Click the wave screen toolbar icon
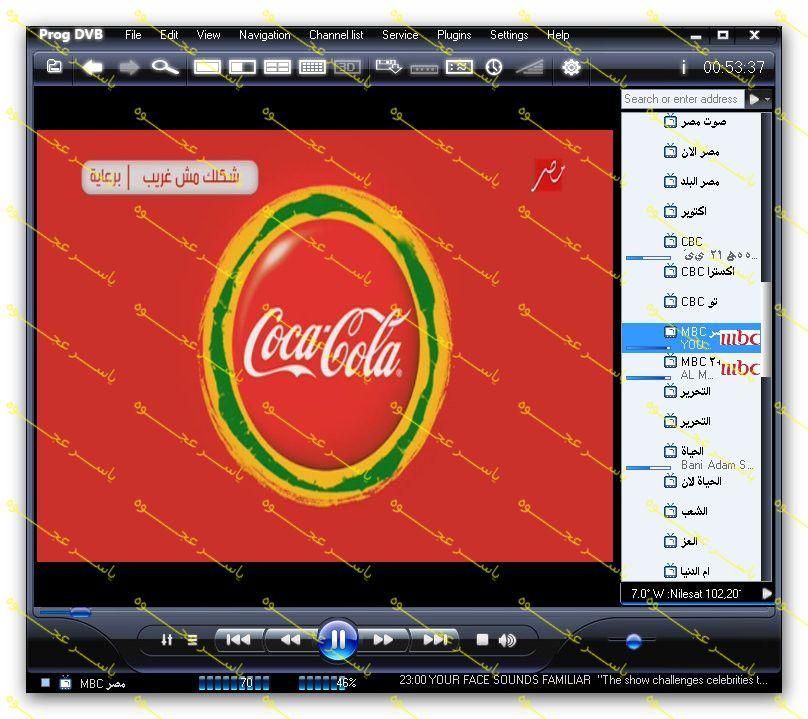Viewport: 808px width, 719px height. point(459,67)
